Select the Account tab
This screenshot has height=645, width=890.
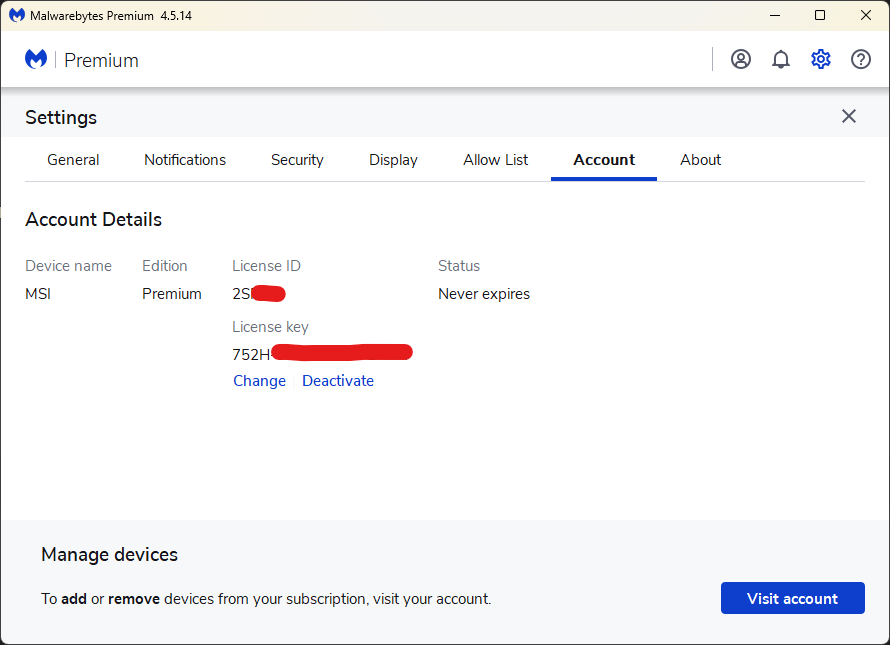(604, 160)
